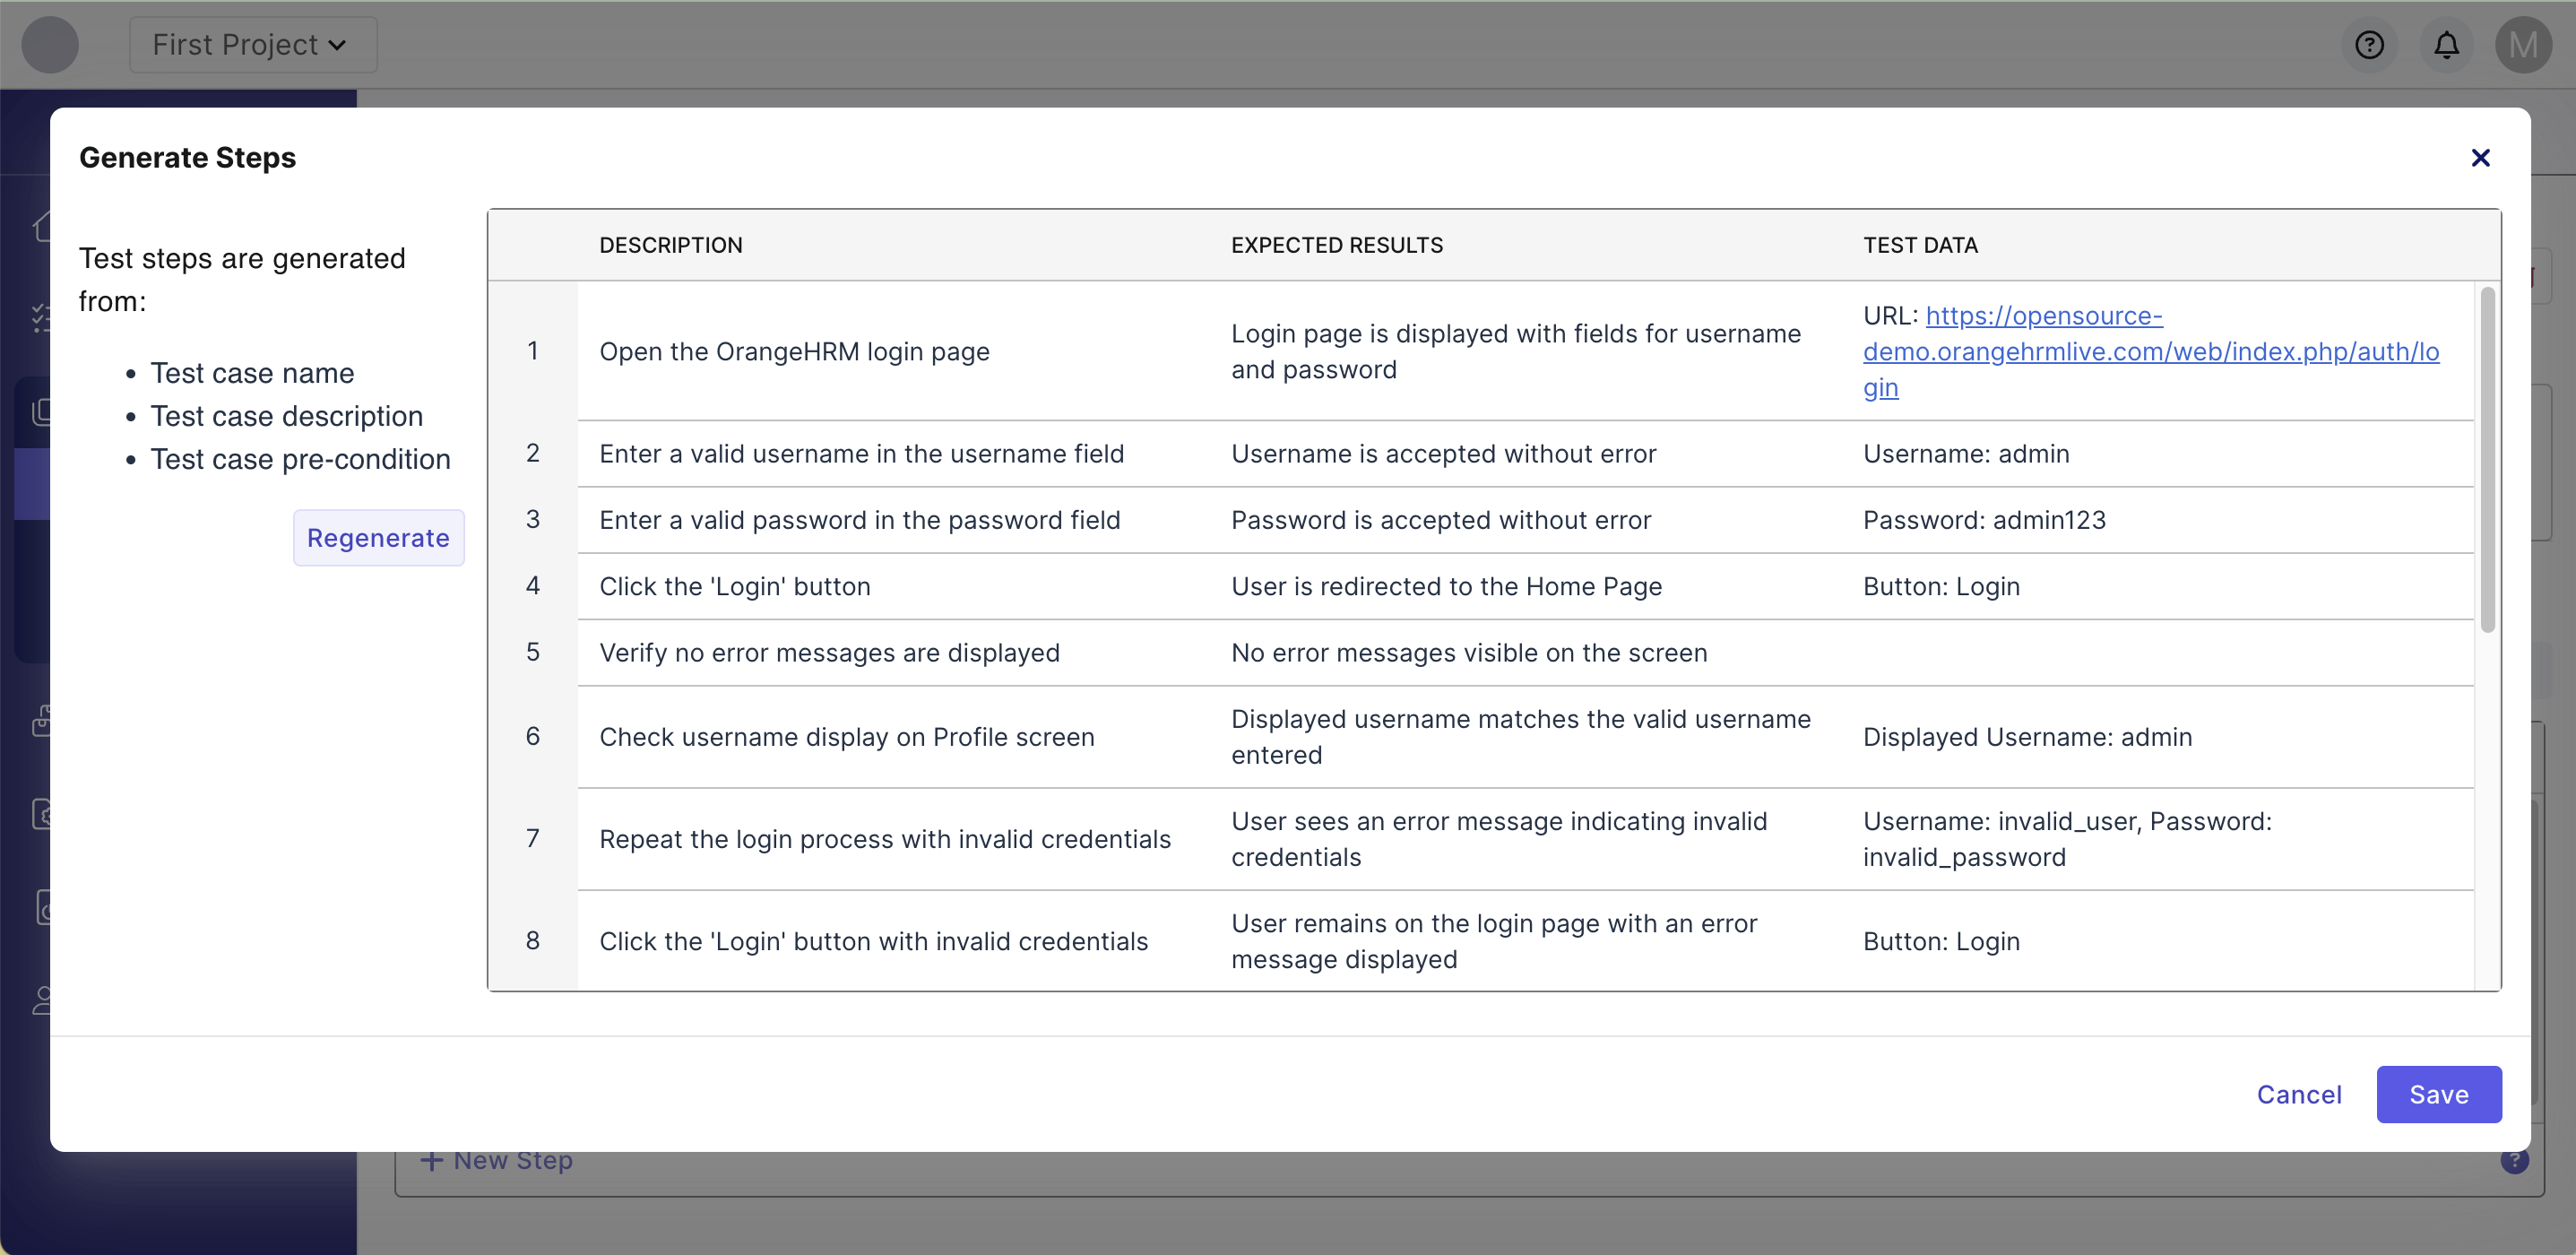Click 'Displayed username matches the valid username entered'

pyautogui.click(x=1521, y=737)
